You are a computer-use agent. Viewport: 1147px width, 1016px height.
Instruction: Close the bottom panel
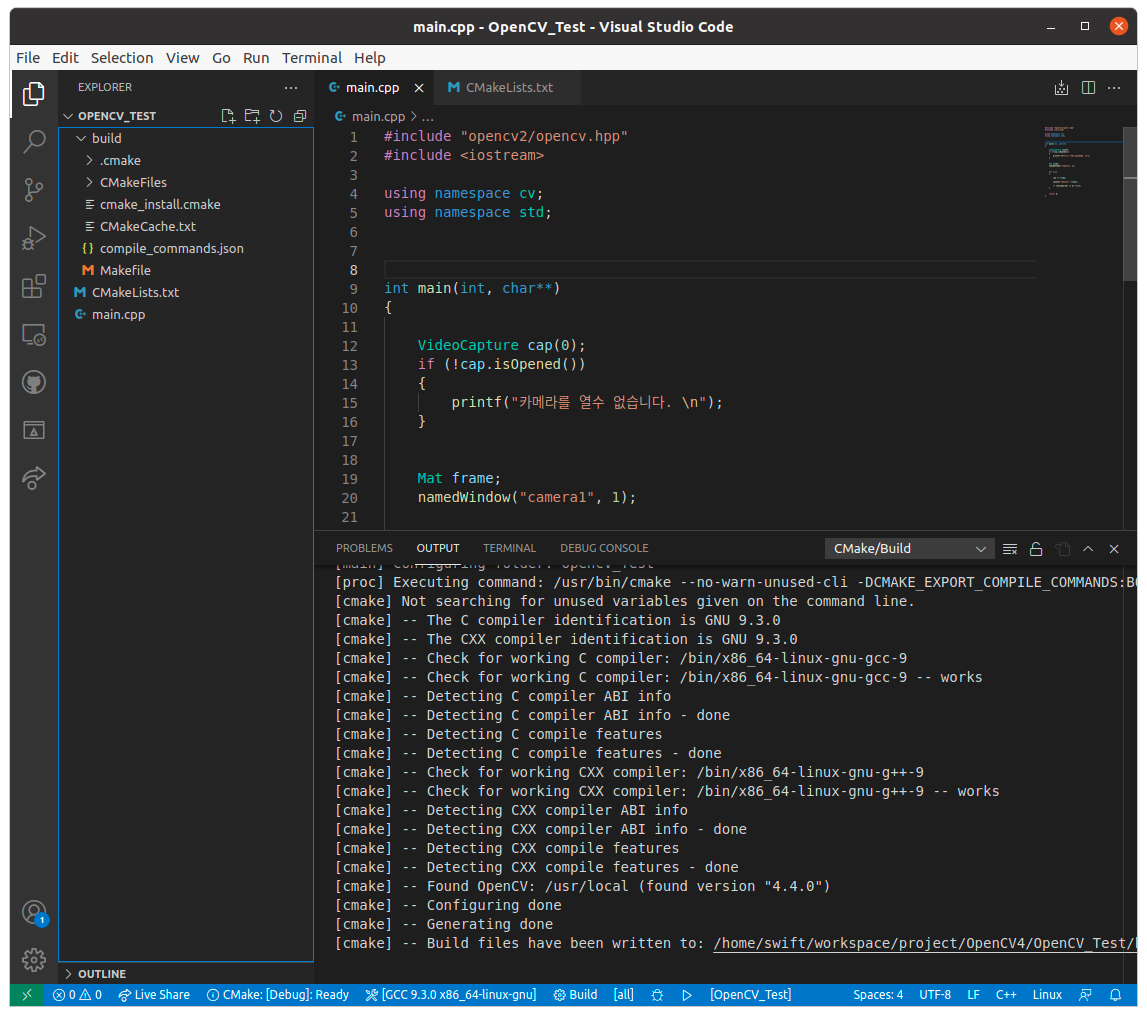pyautogui.click(x=1114, y=549)
